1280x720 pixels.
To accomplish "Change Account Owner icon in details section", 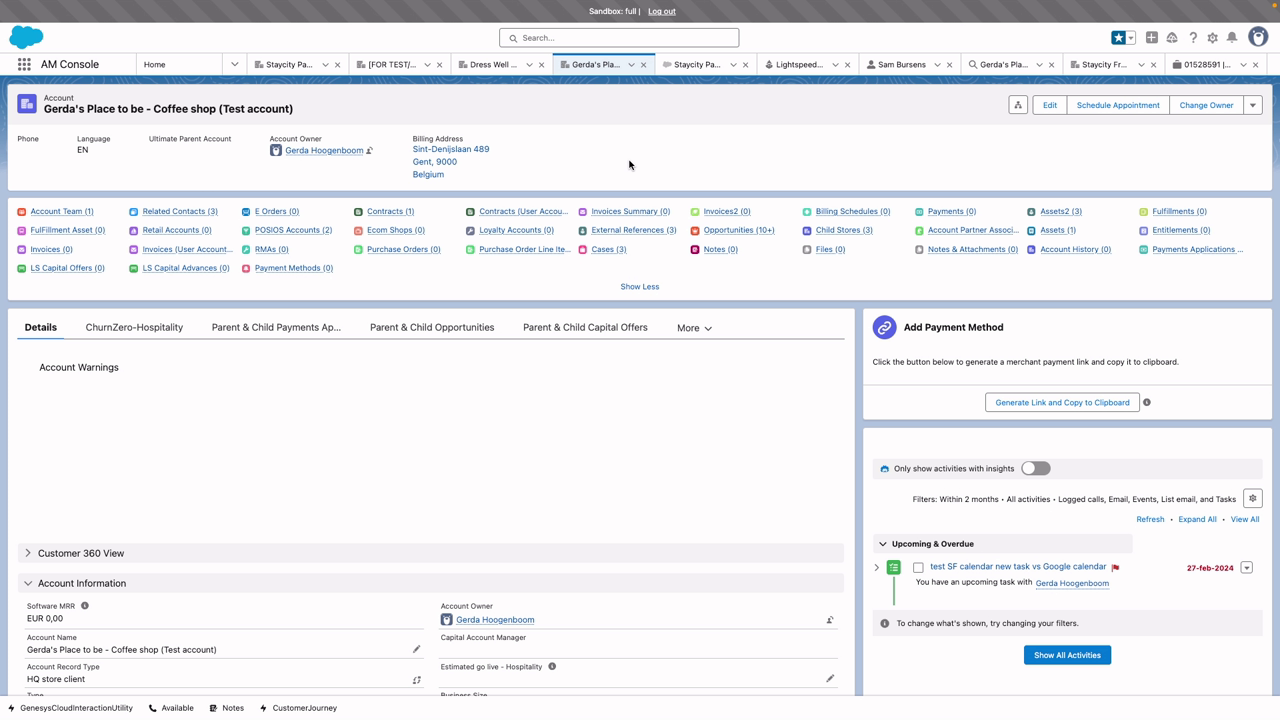I will tap(830, 620).
